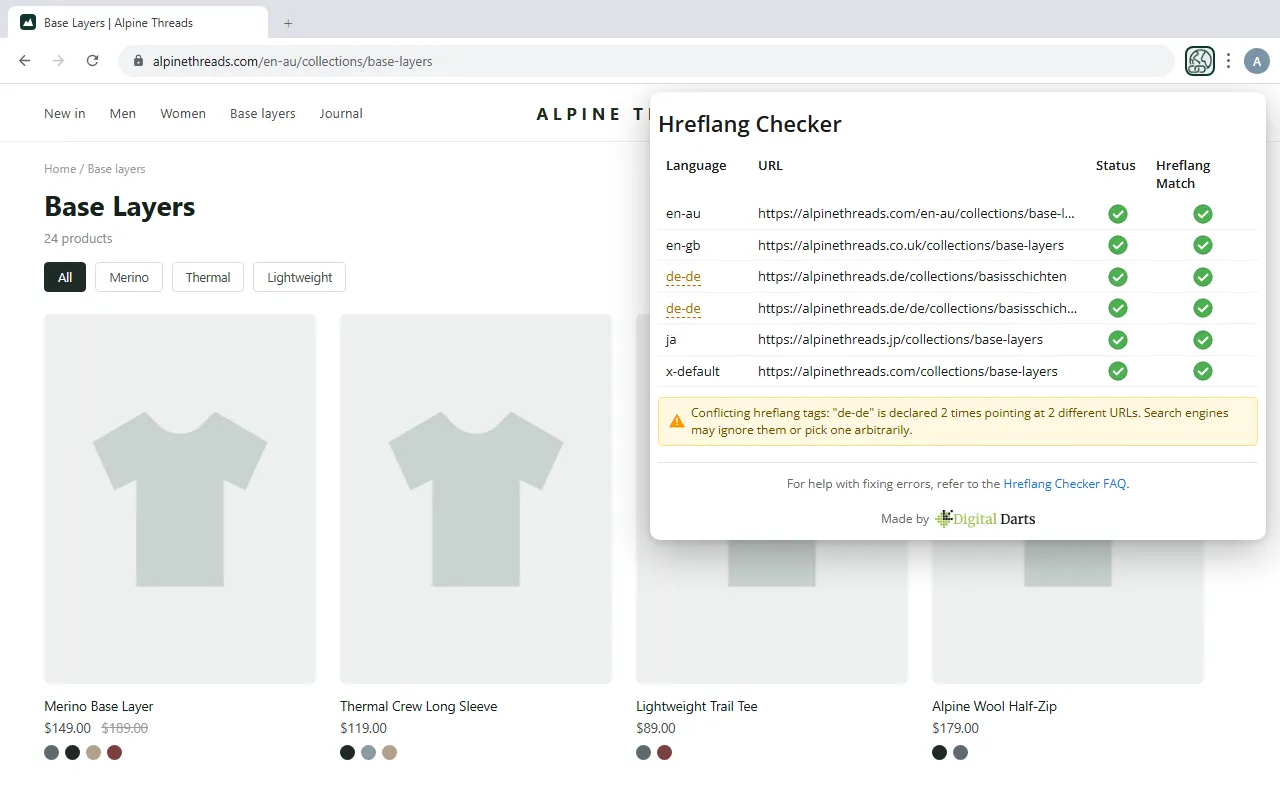
Task: Select the Merino filter chip
Action: [x=129, y=277]
